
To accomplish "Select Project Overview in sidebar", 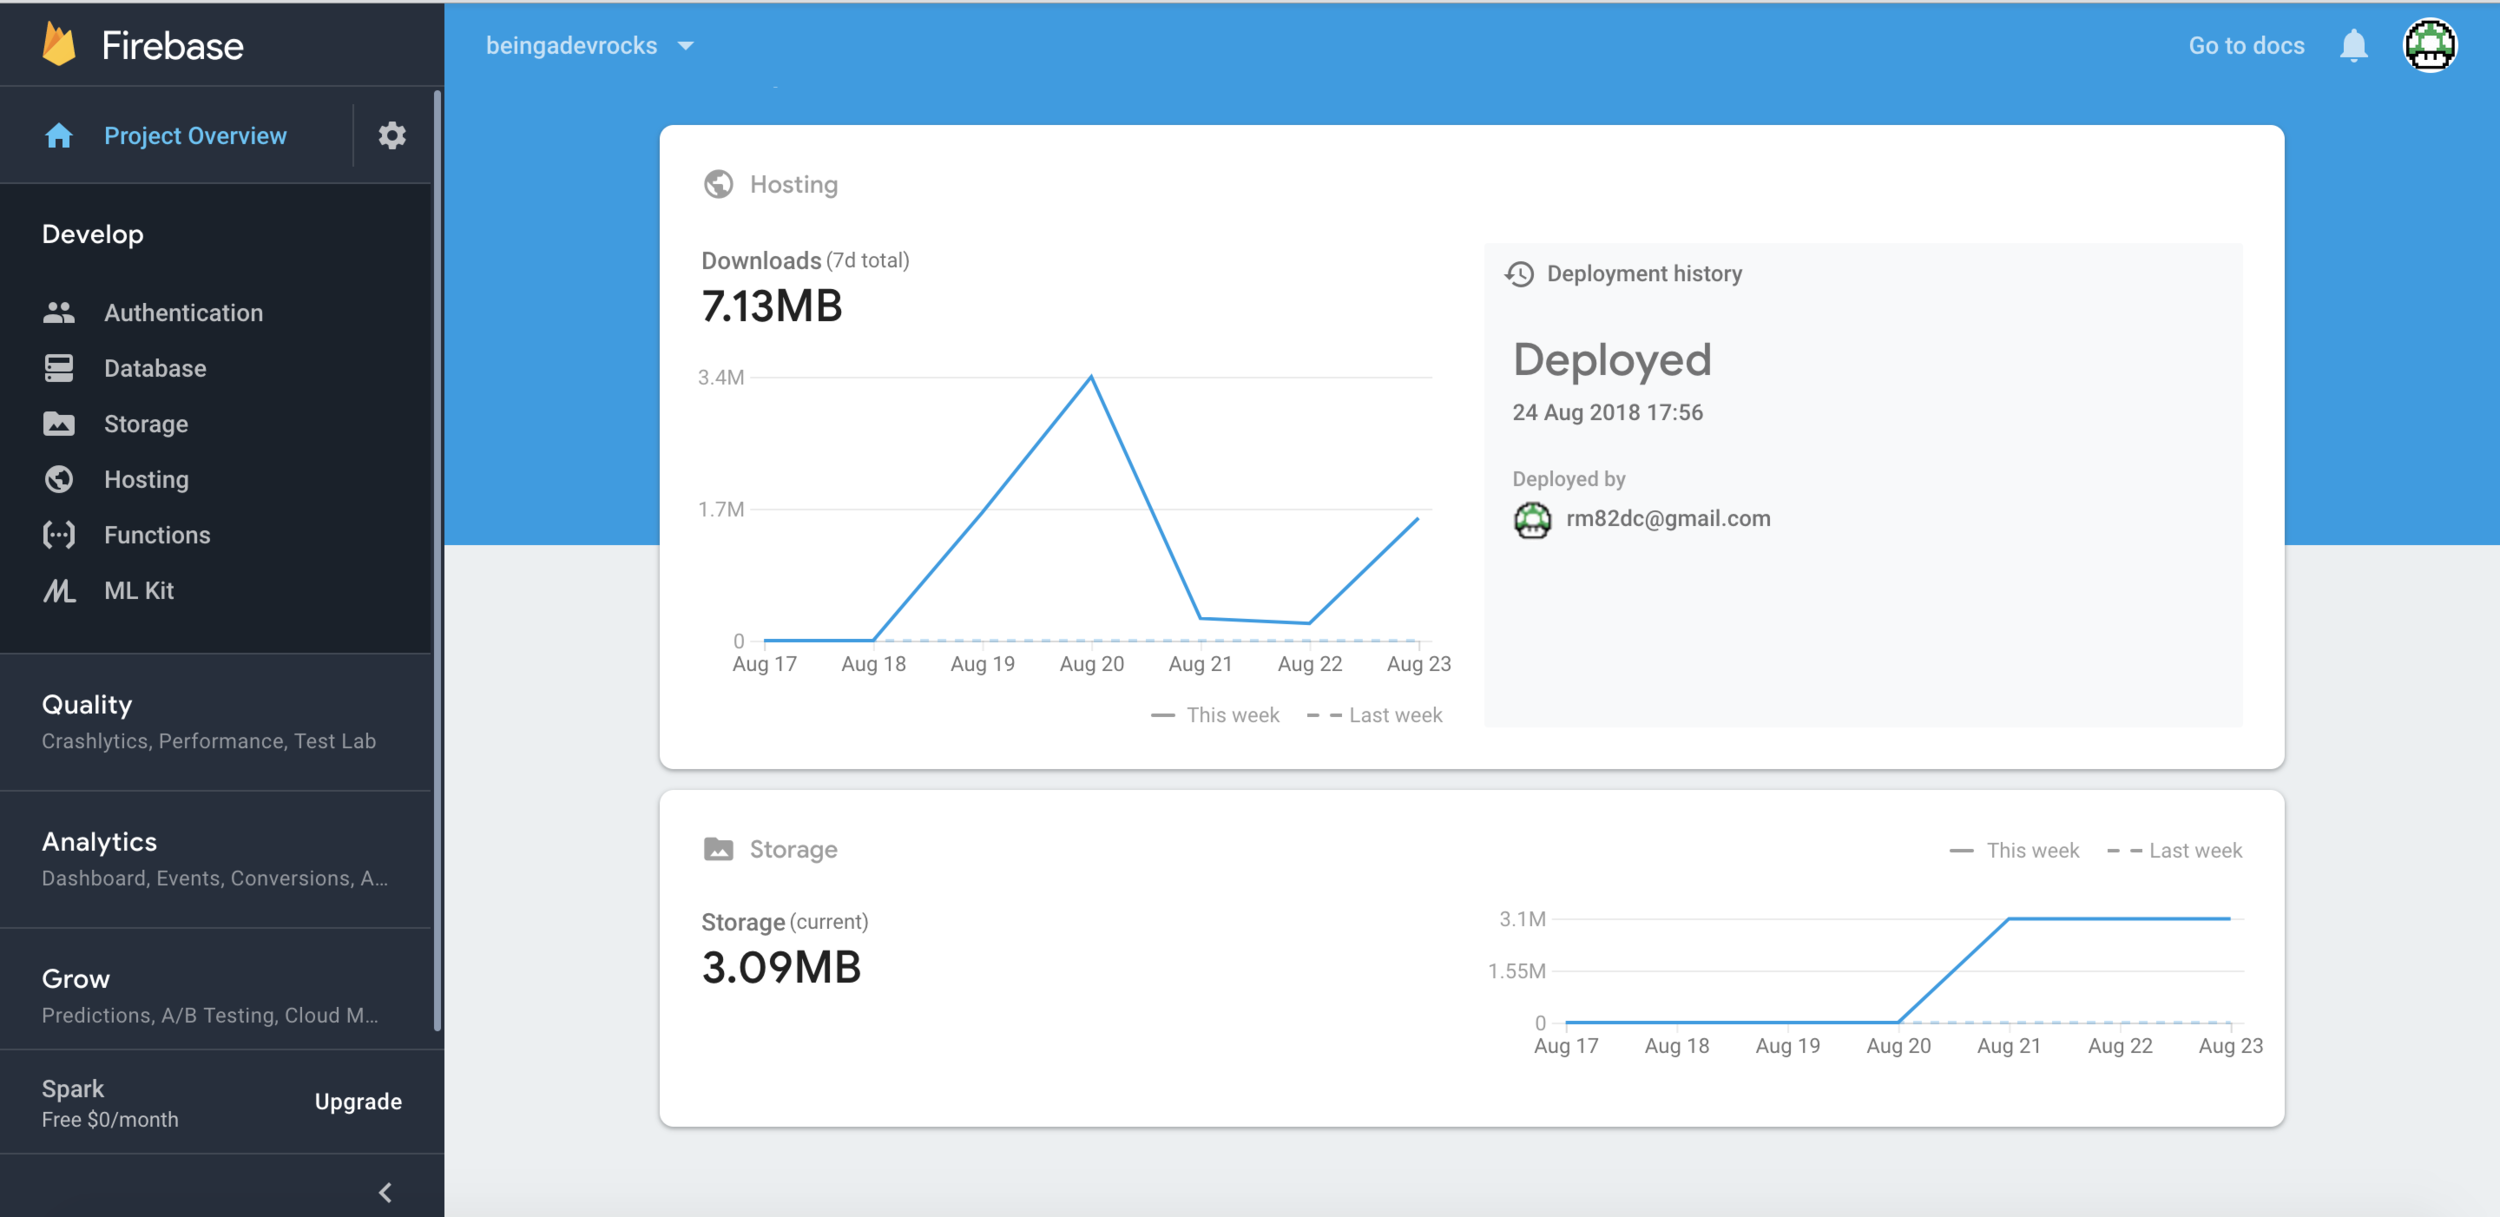I will 194,135.
